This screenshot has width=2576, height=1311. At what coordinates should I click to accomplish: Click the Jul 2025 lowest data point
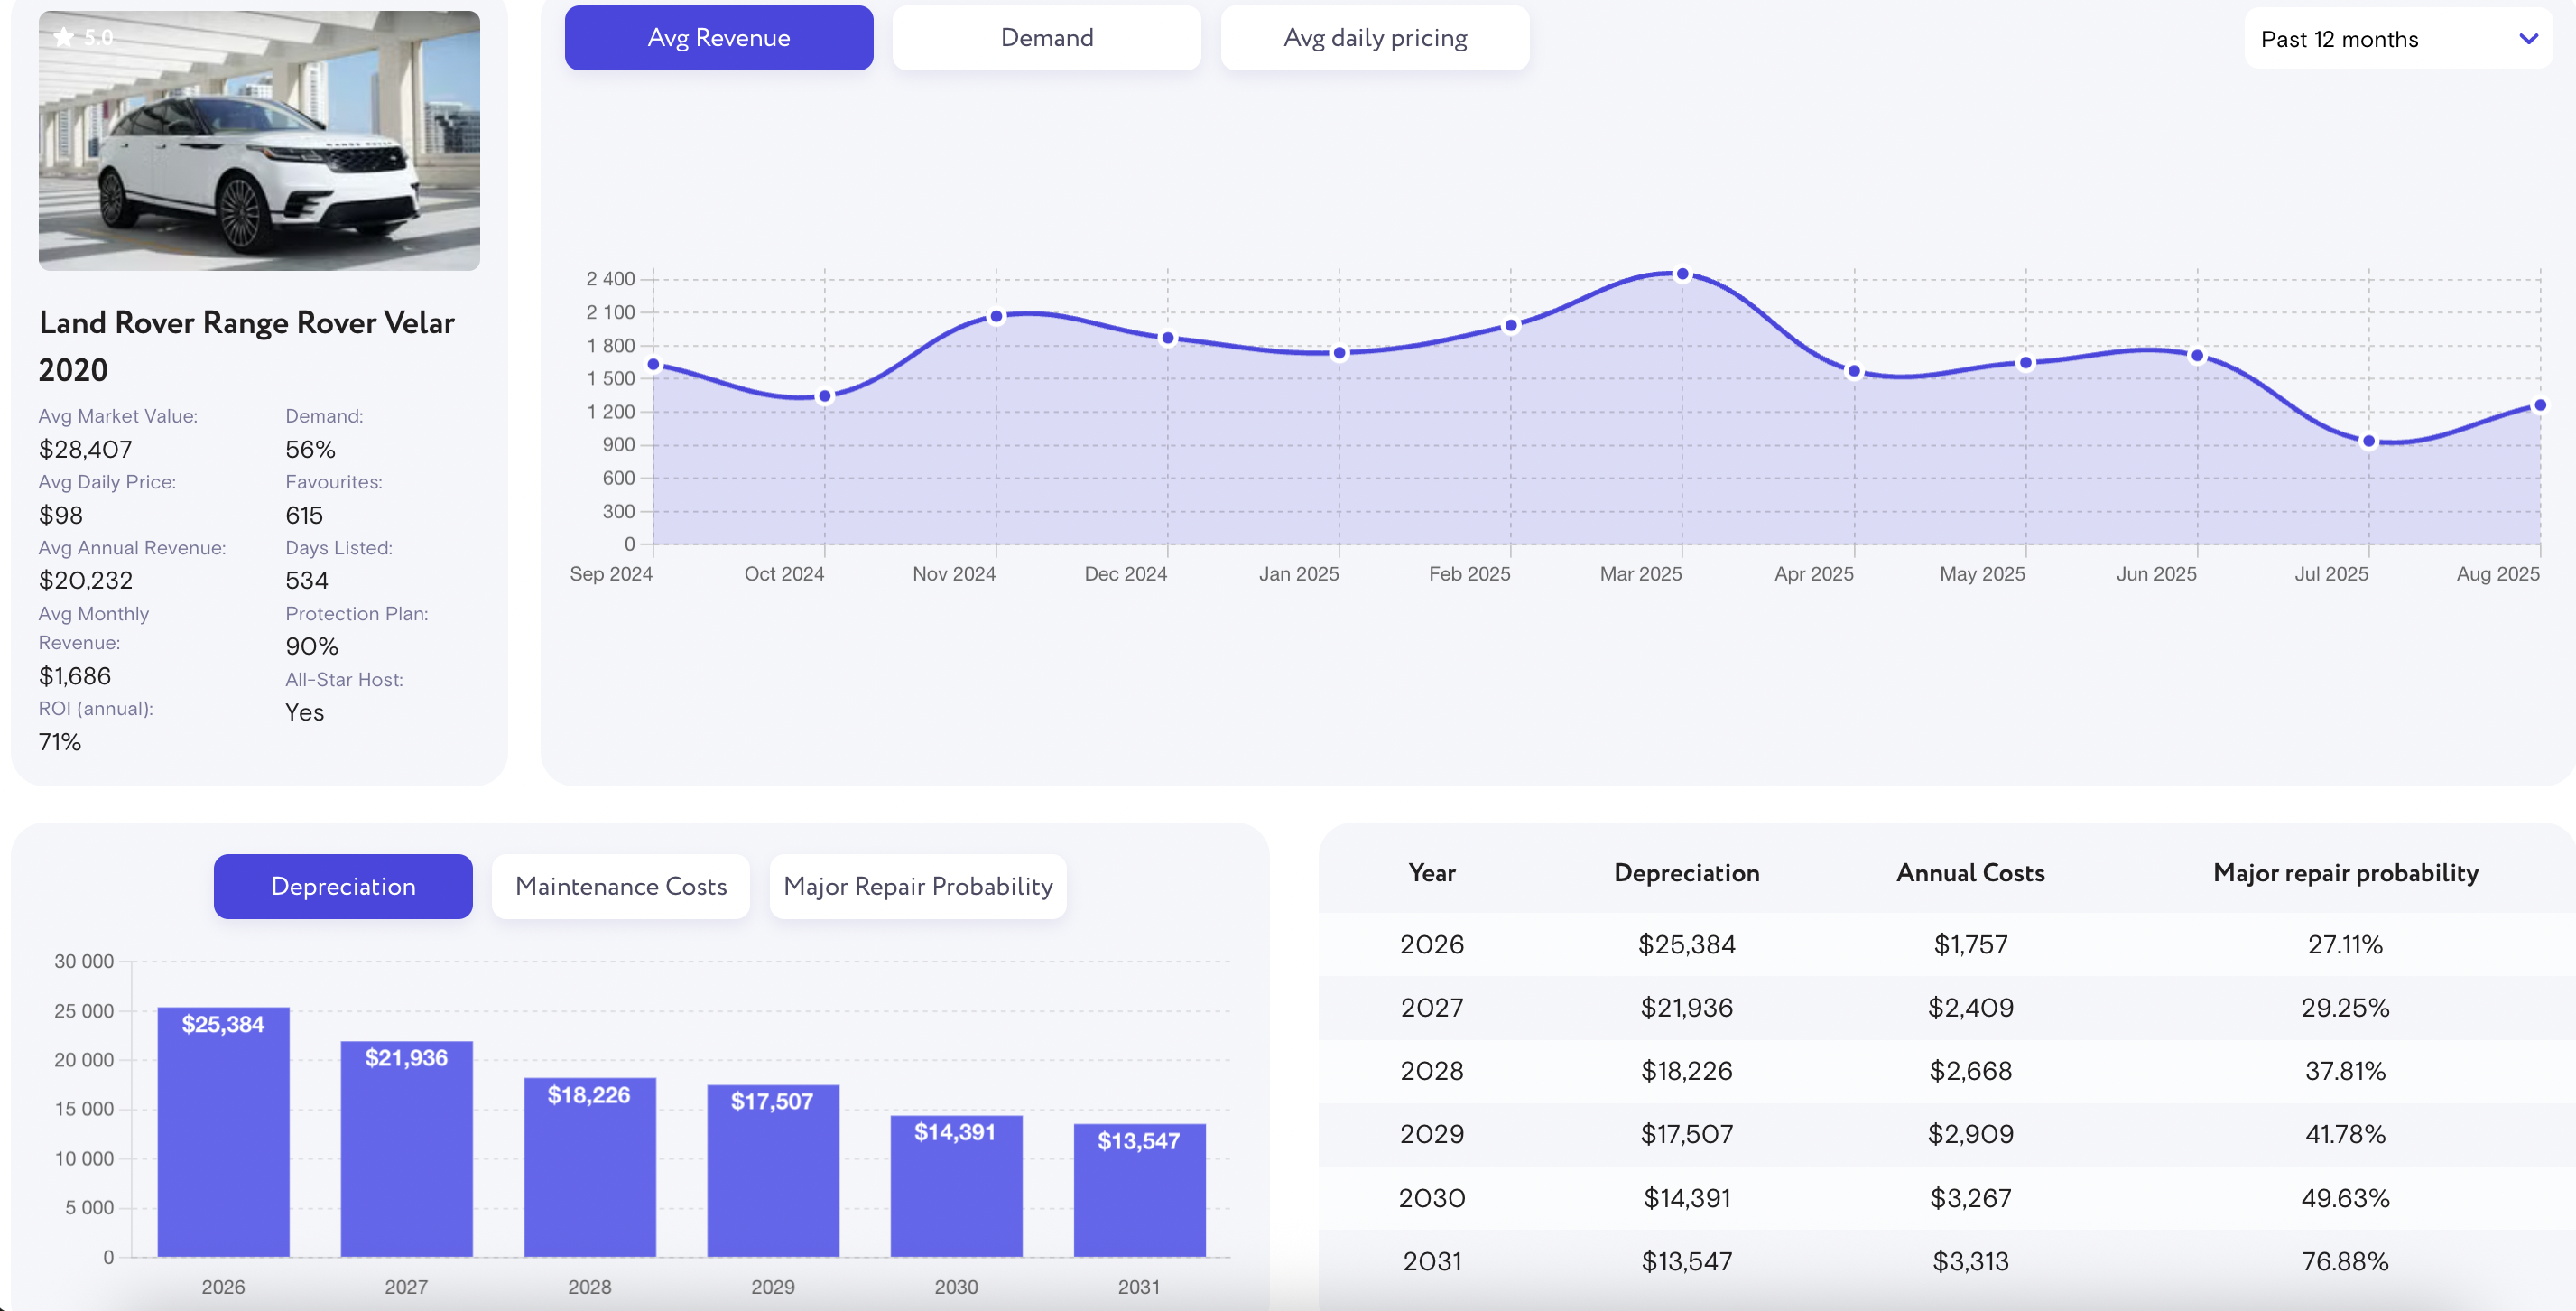(x=2368, y=441)
